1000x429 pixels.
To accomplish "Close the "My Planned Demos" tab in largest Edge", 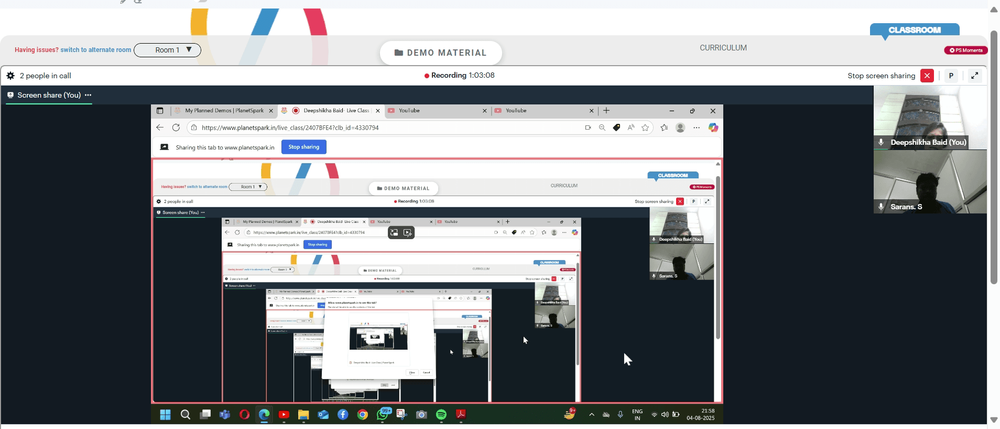I will click(x=271, y=110).
